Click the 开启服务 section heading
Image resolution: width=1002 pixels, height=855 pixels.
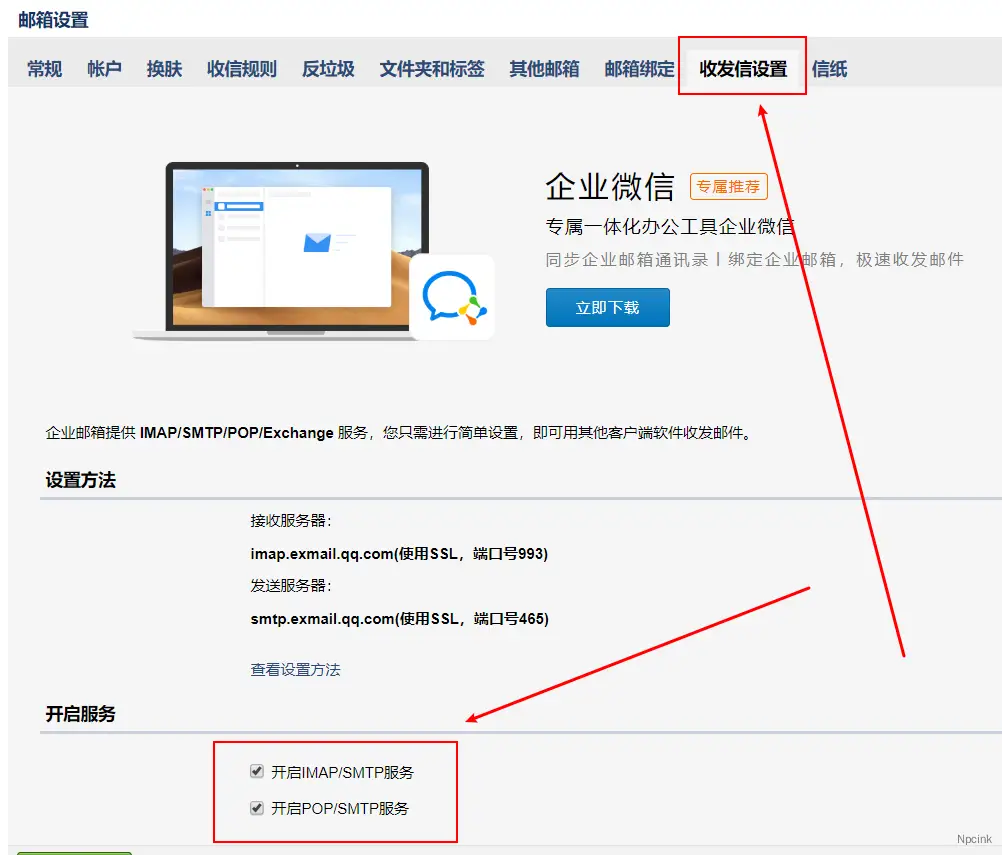point(81,714)
